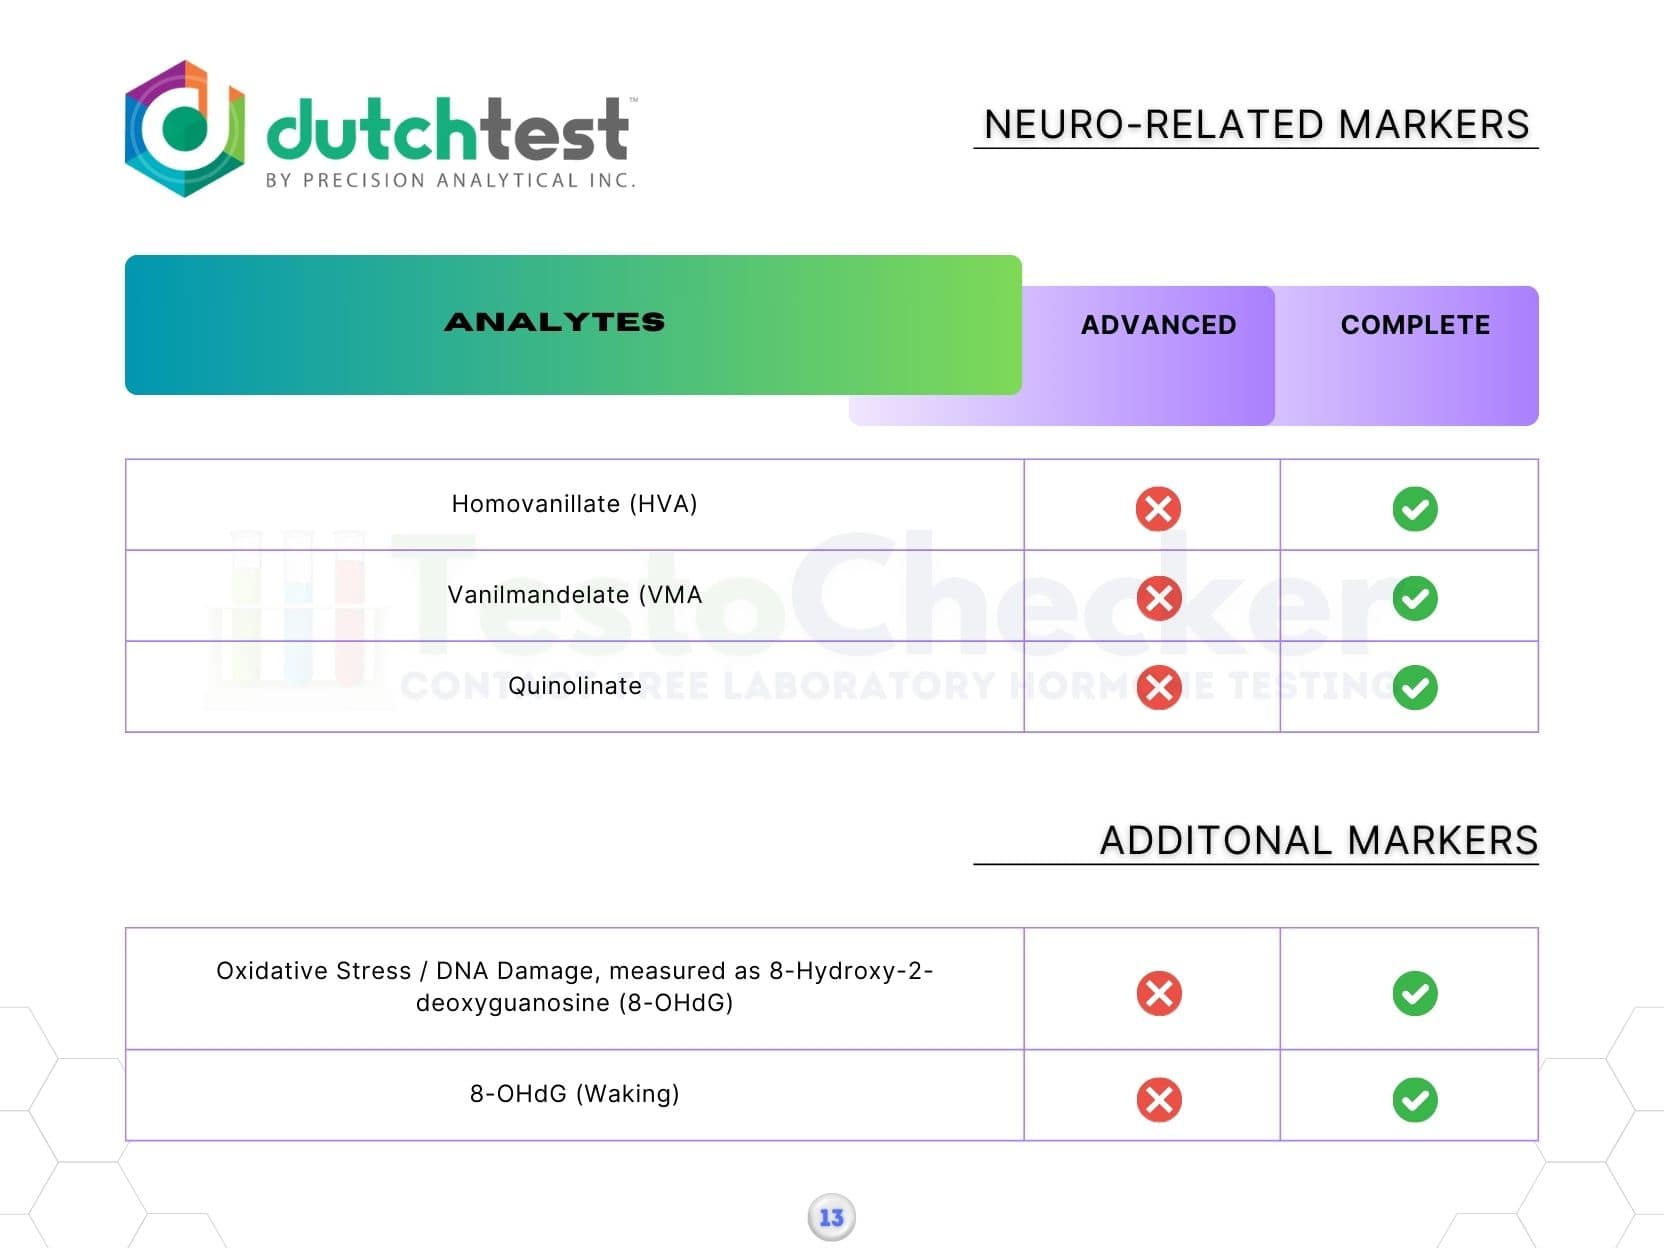The image size is (1664, 1248).
Task: Click the DutchTest hexagon logo icon
Action: 184,129
